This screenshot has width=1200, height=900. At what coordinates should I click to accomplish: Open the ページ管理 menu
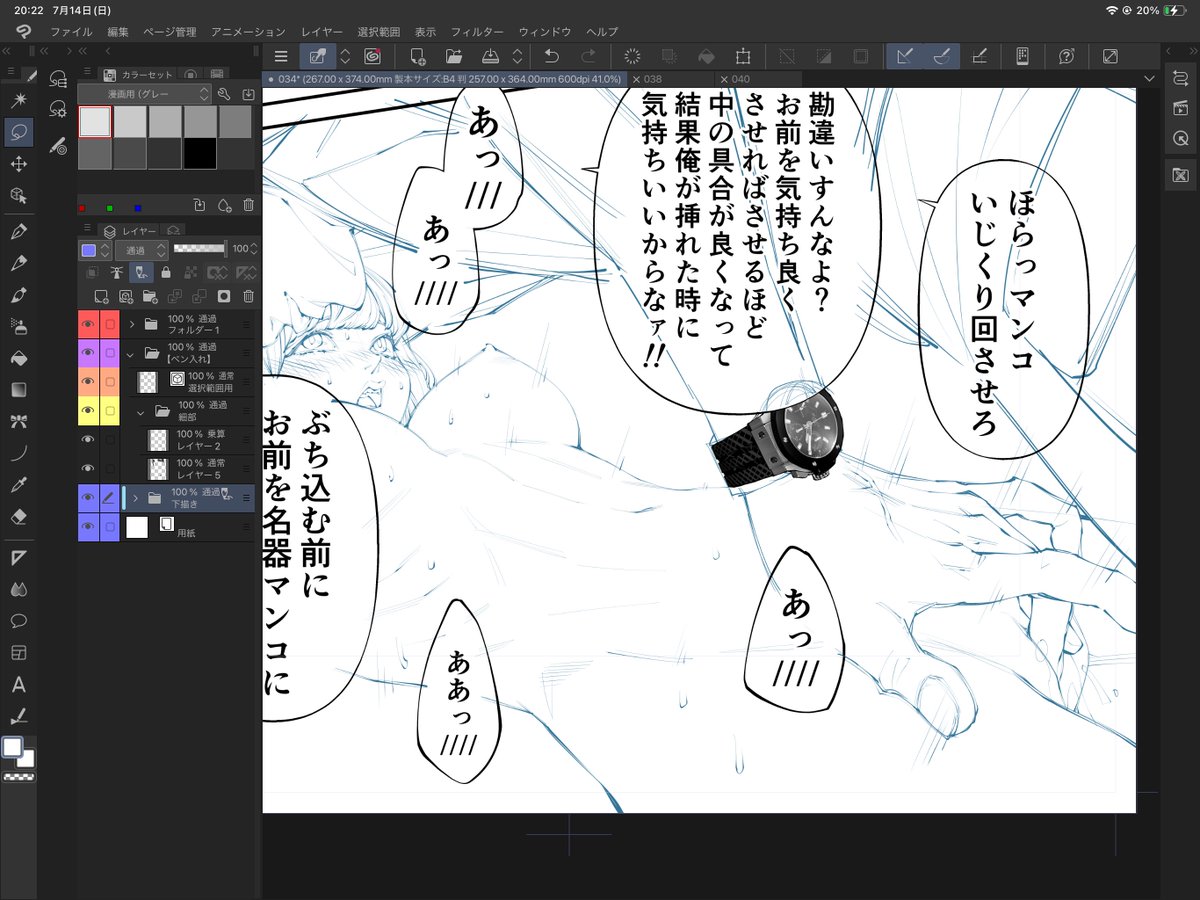(x=169, y=32)
